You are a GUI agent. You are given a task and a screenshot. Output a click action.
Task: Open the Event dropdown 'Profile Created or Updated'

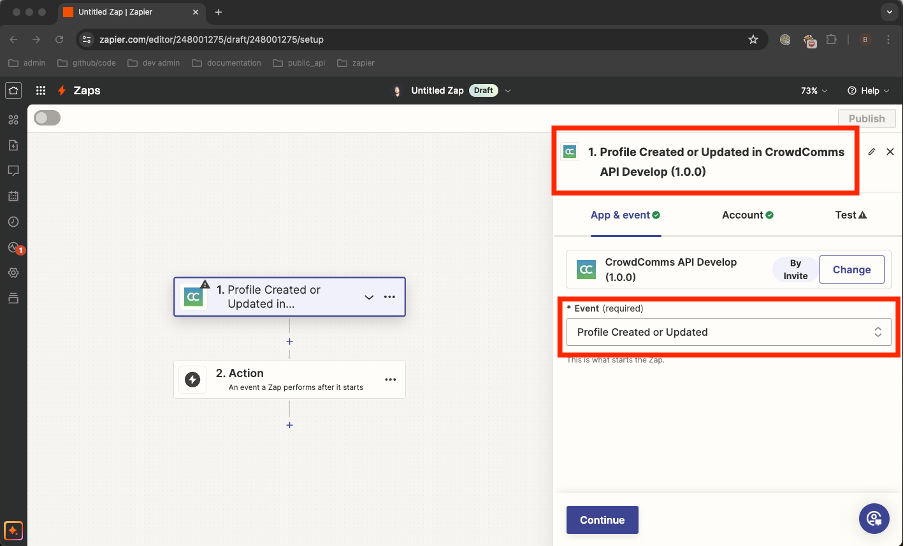pyautogui.click(x=728, y=332)
